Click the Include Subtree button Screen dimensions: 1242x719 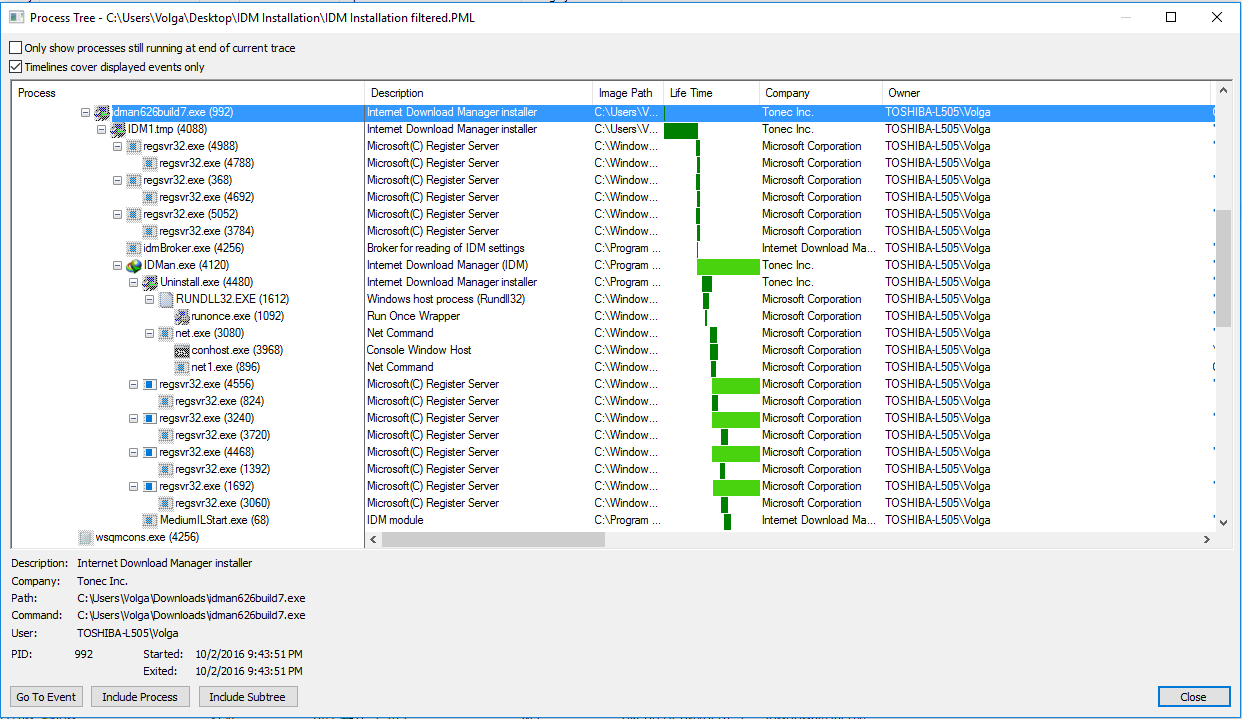coord(248,697)
